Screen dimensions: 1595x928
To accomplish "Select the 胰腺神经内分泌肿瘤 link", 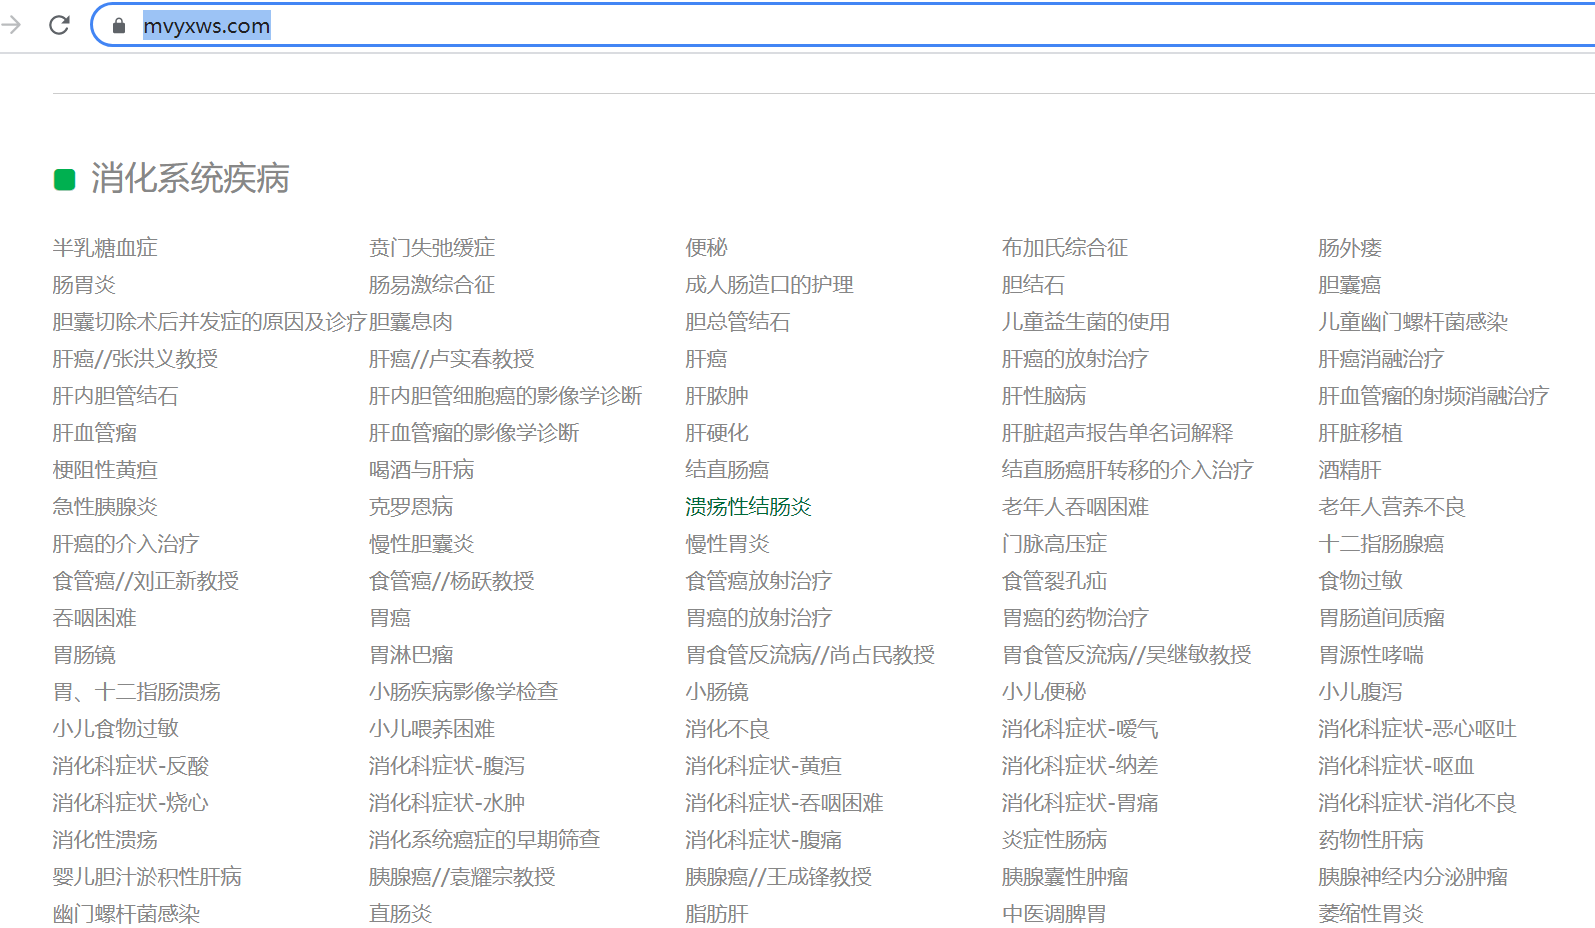I will pos(1412,877).
